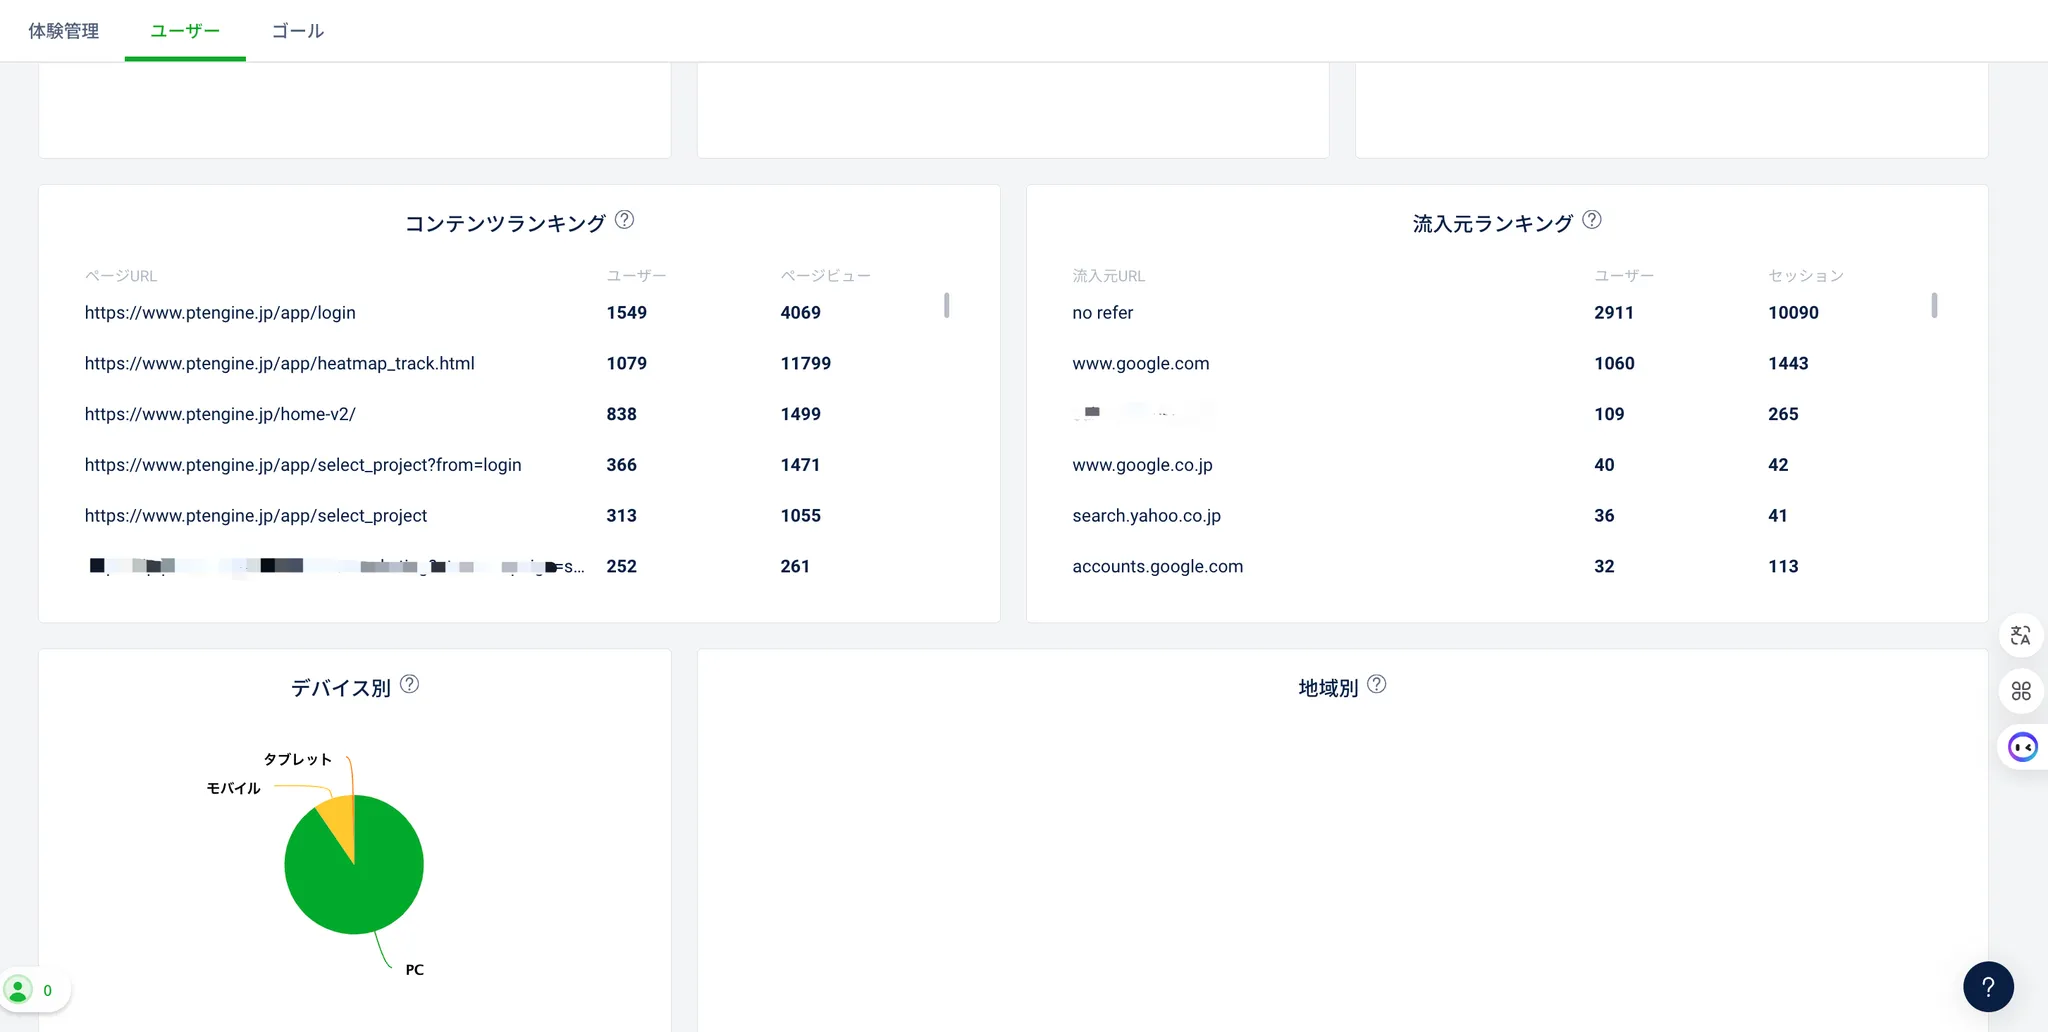Open the app/login page URL row
2048x1032 pixels.
[220, 313]
